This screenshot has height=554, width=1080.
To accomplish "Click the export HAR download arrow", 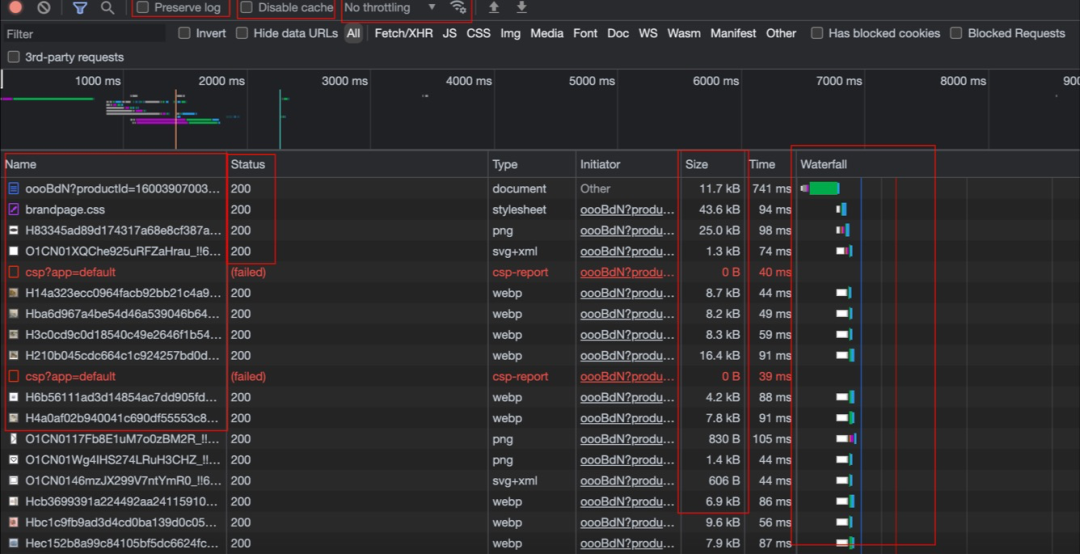I will point(521,8).
